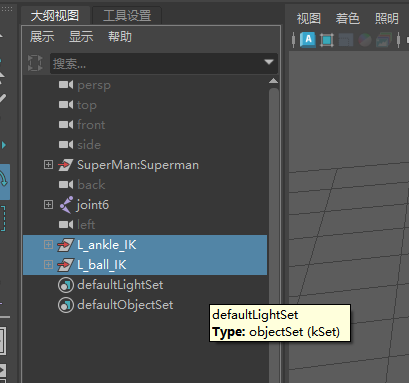Open the 显示 menu in Outliner
409x383 pixels.
pos(81,37)
